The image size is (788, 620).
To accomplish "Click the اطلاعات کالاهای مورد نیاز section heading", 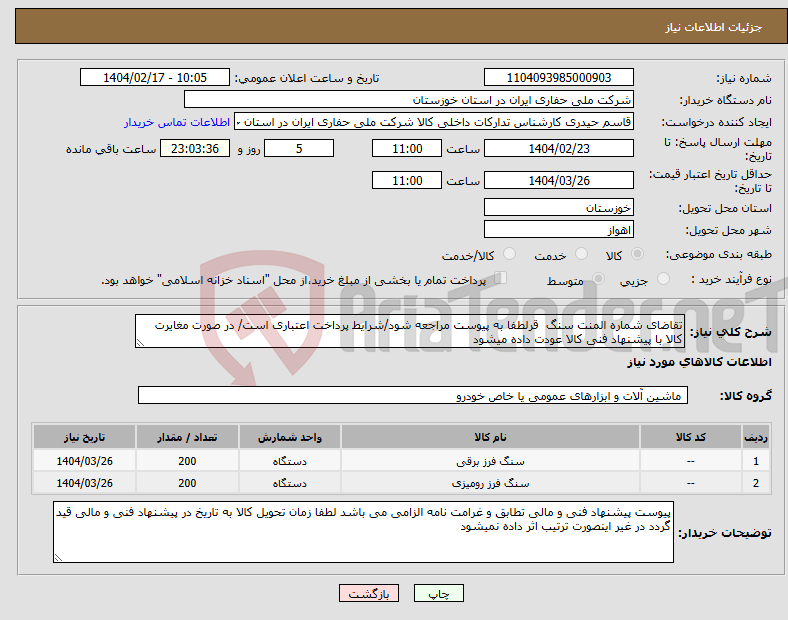I will tap(699, 362).
